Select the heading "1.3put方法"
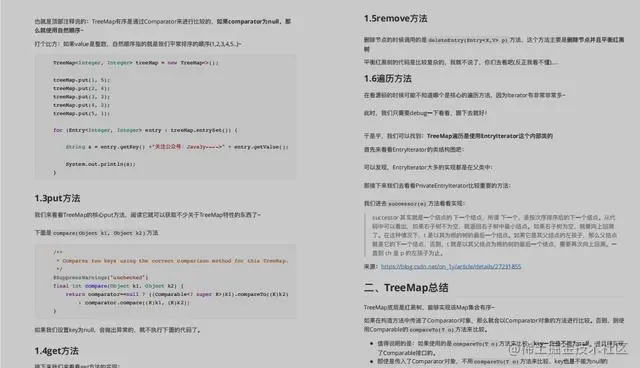The image size is (640, 368). click(57, 198)
